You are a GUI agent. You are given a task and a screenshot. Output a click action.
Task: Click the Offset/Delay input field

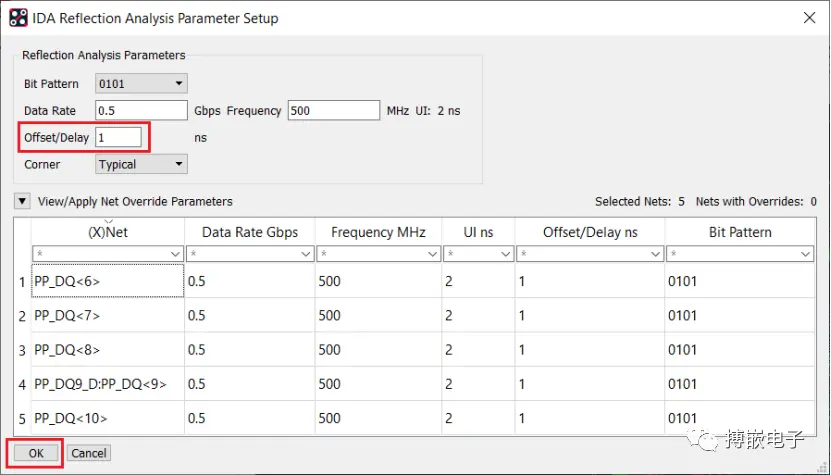[119, 137]
